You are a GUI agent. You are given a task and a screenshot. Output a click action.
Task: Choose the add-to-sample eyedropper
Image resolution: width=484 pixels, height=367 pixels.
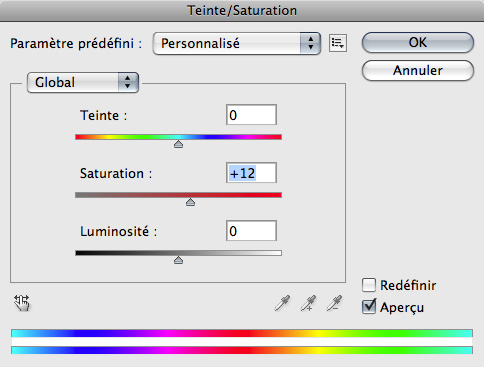point(308,303)
